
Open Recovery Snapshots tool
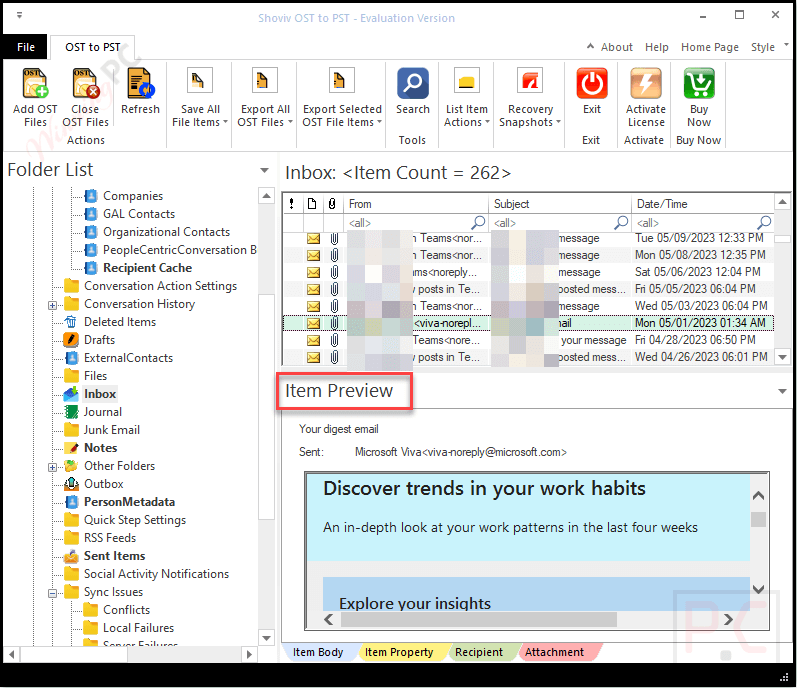530,98
